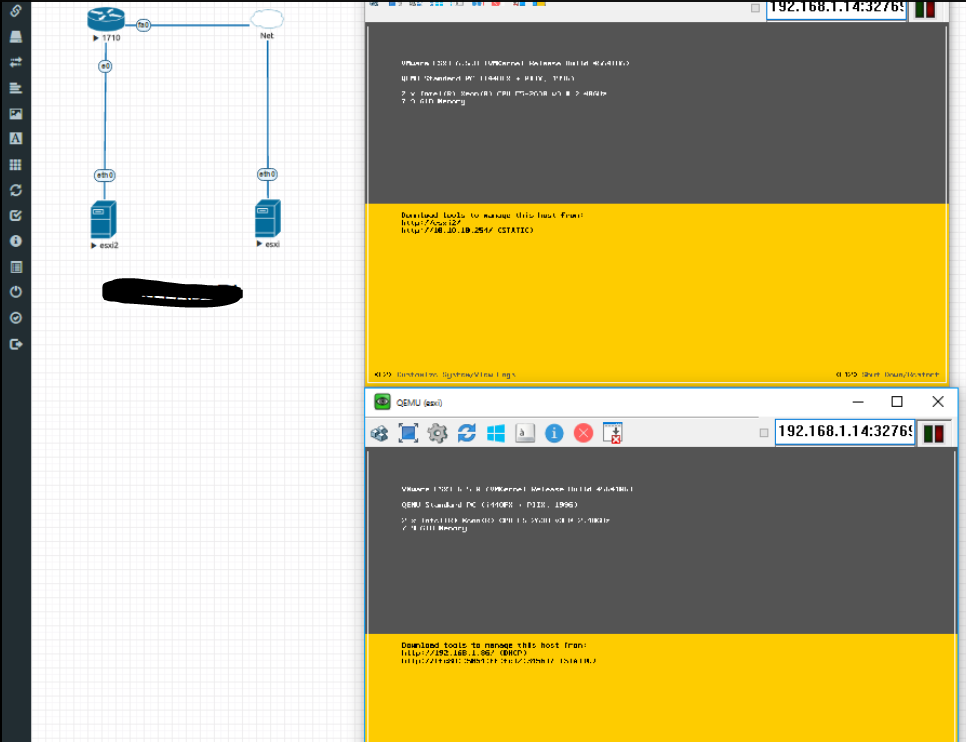Toggle fullscreen in QEMU (esxi) viewer
The image size is (966, 742).
pyautogui.click(x=408, y=433)
